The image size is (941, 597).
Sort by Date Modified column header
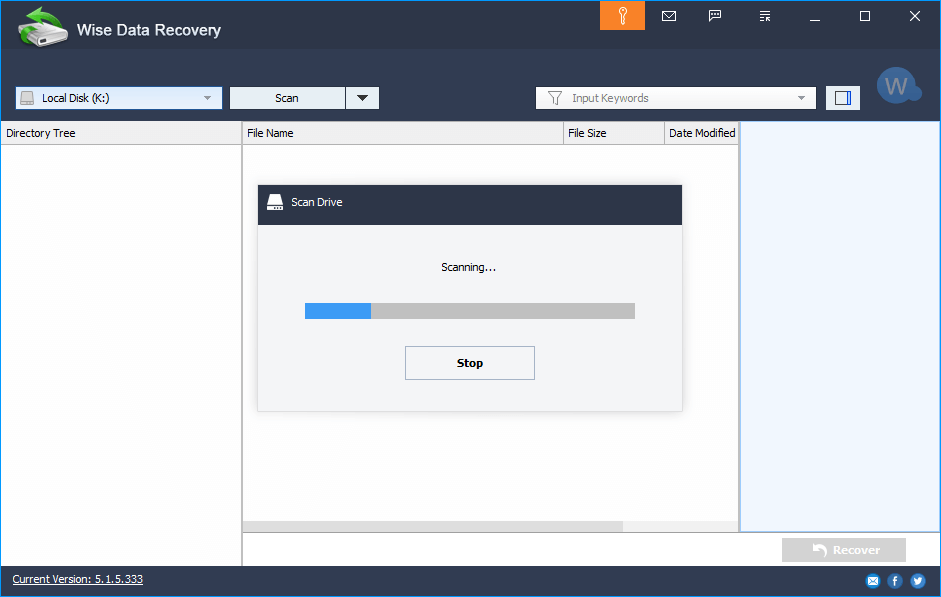pos(702,133)
